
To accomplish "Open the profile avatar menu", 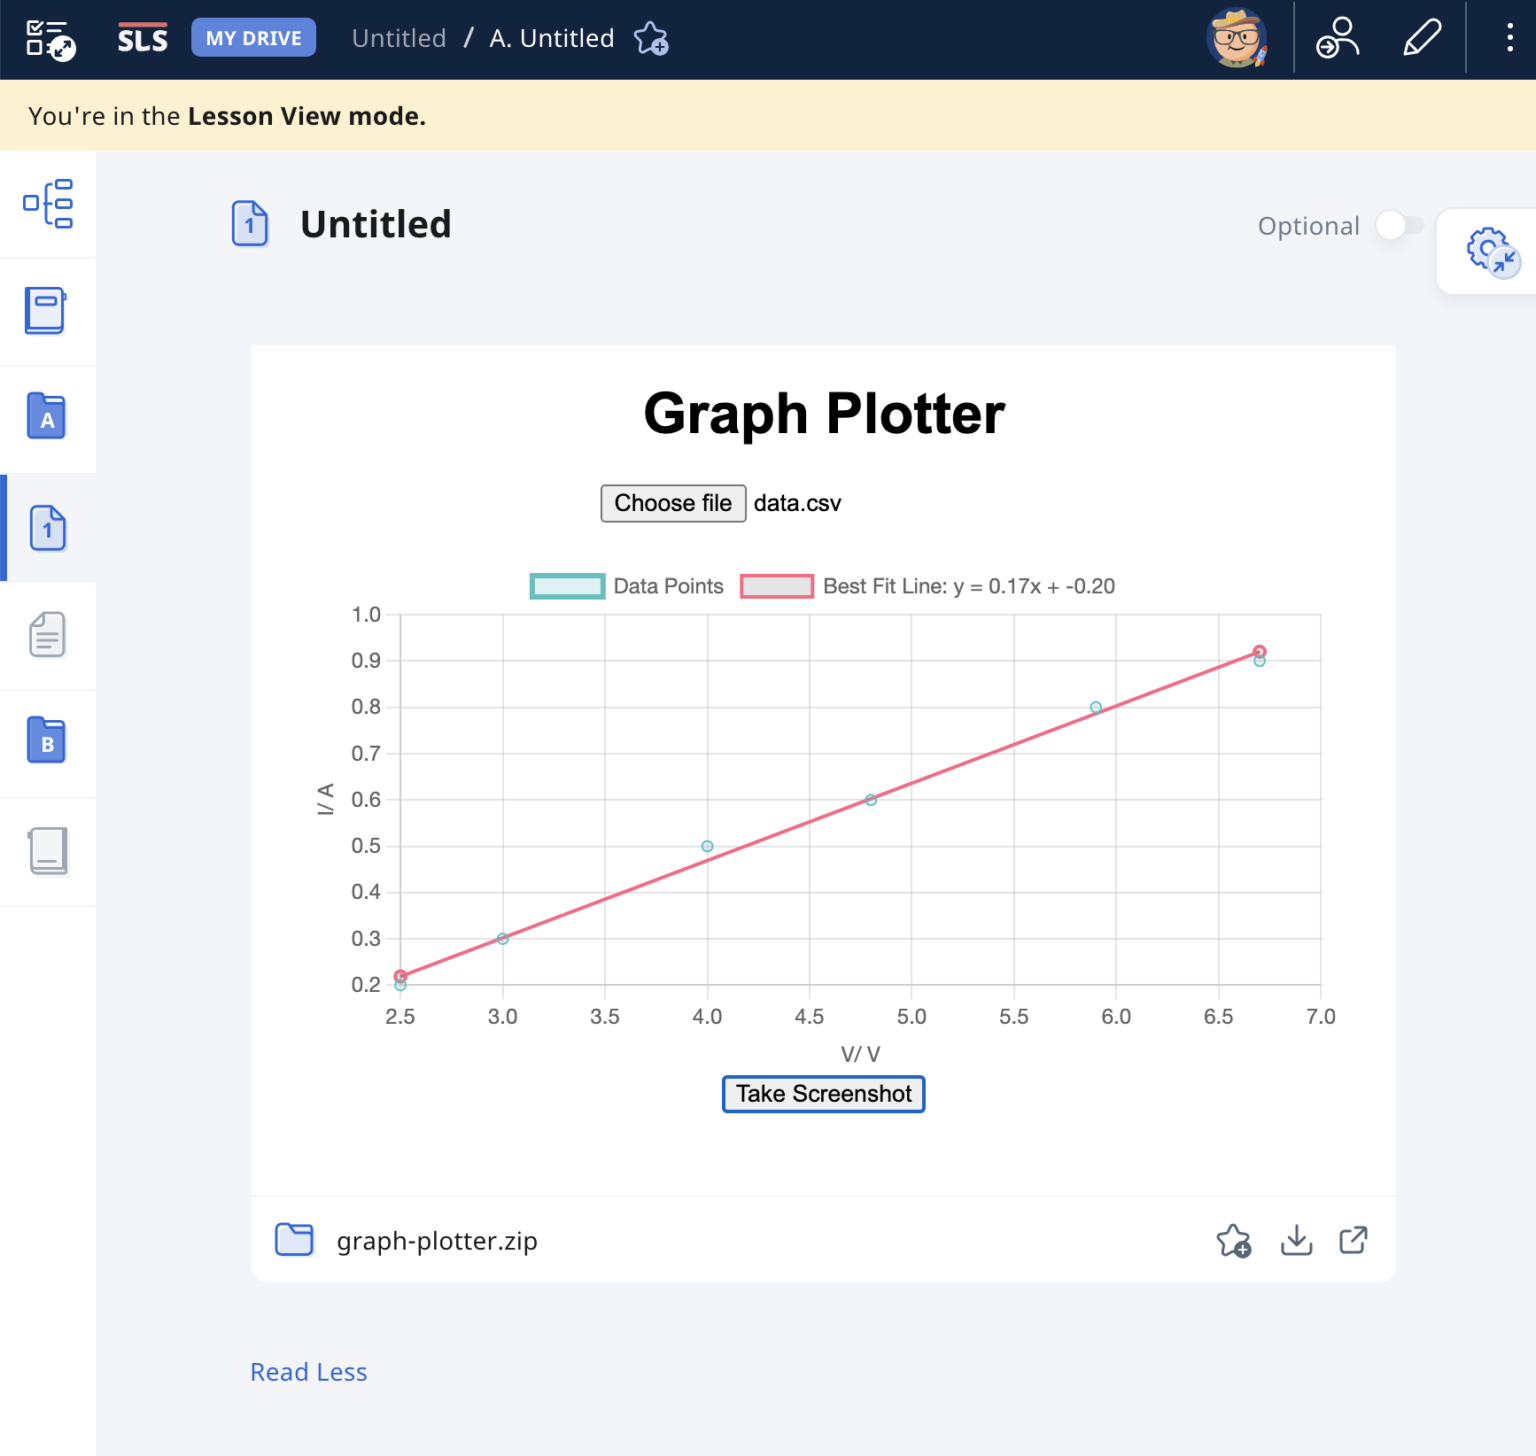I will [x=1237, y=38].
